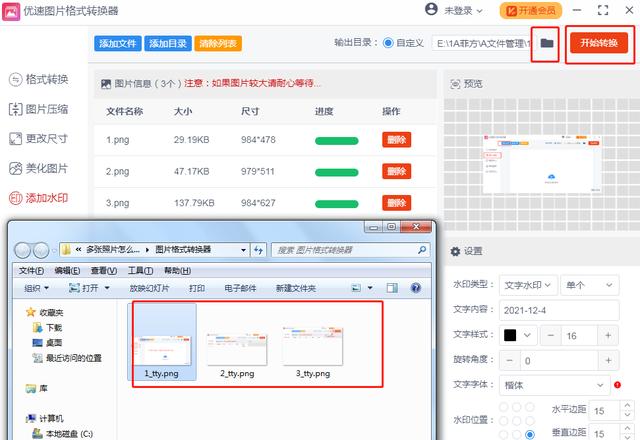
Task: Open 工具(T) menu in Explorer
Action: [x=140, y=271]
